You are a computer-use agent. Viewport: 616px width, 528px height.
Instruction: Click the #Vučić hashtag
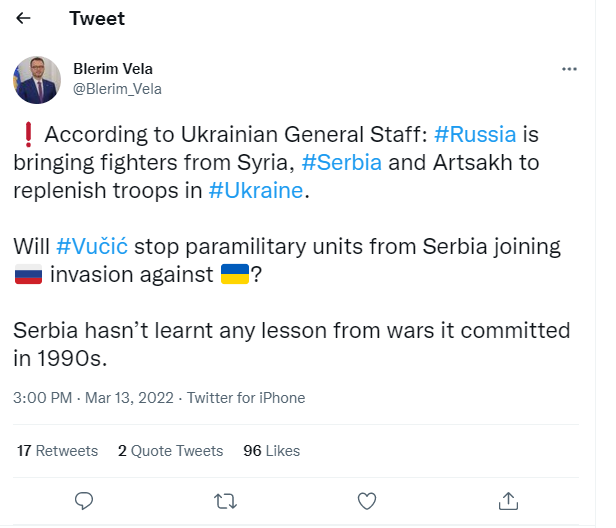[94, 246]
